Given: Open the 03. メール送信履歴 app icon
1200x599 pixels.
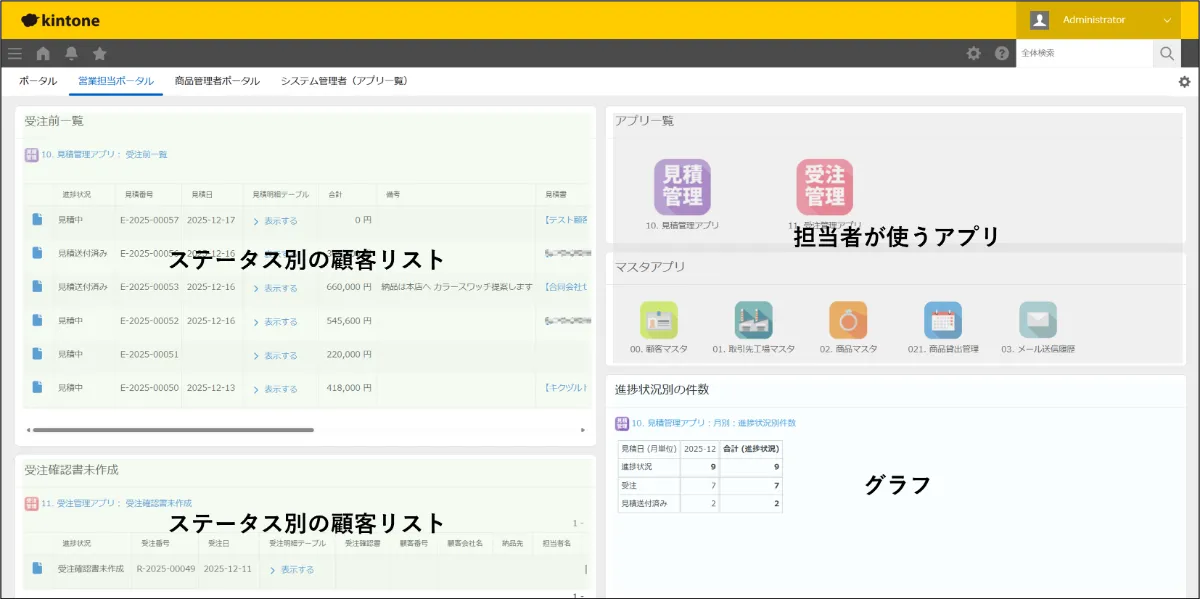Looking at the screenshot, I should [x=1037, y=320].
